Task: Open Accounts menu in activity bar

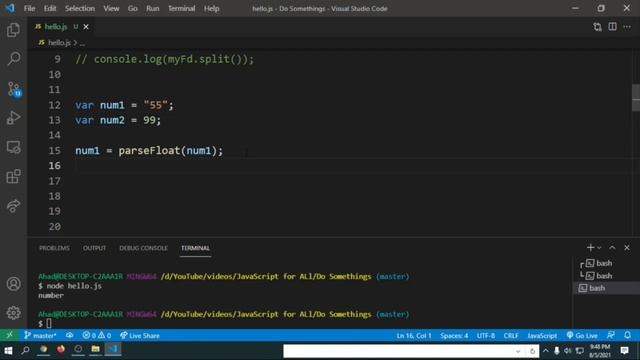Action: [13, 284]
